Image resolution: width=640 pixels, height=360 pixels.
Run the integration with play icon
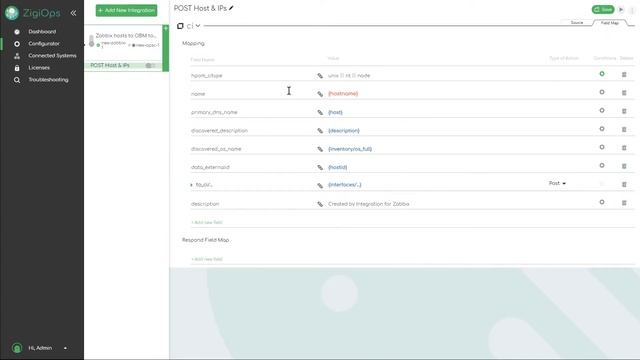click(621, 9)
